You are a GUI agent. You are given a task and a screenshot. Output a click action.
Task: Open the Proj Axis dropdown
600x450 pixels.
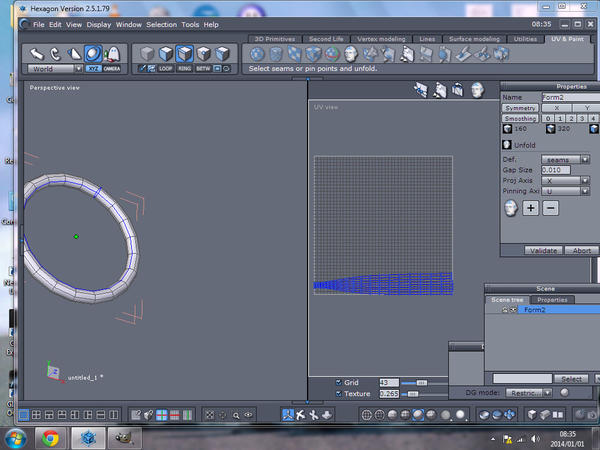coord(566,181)
